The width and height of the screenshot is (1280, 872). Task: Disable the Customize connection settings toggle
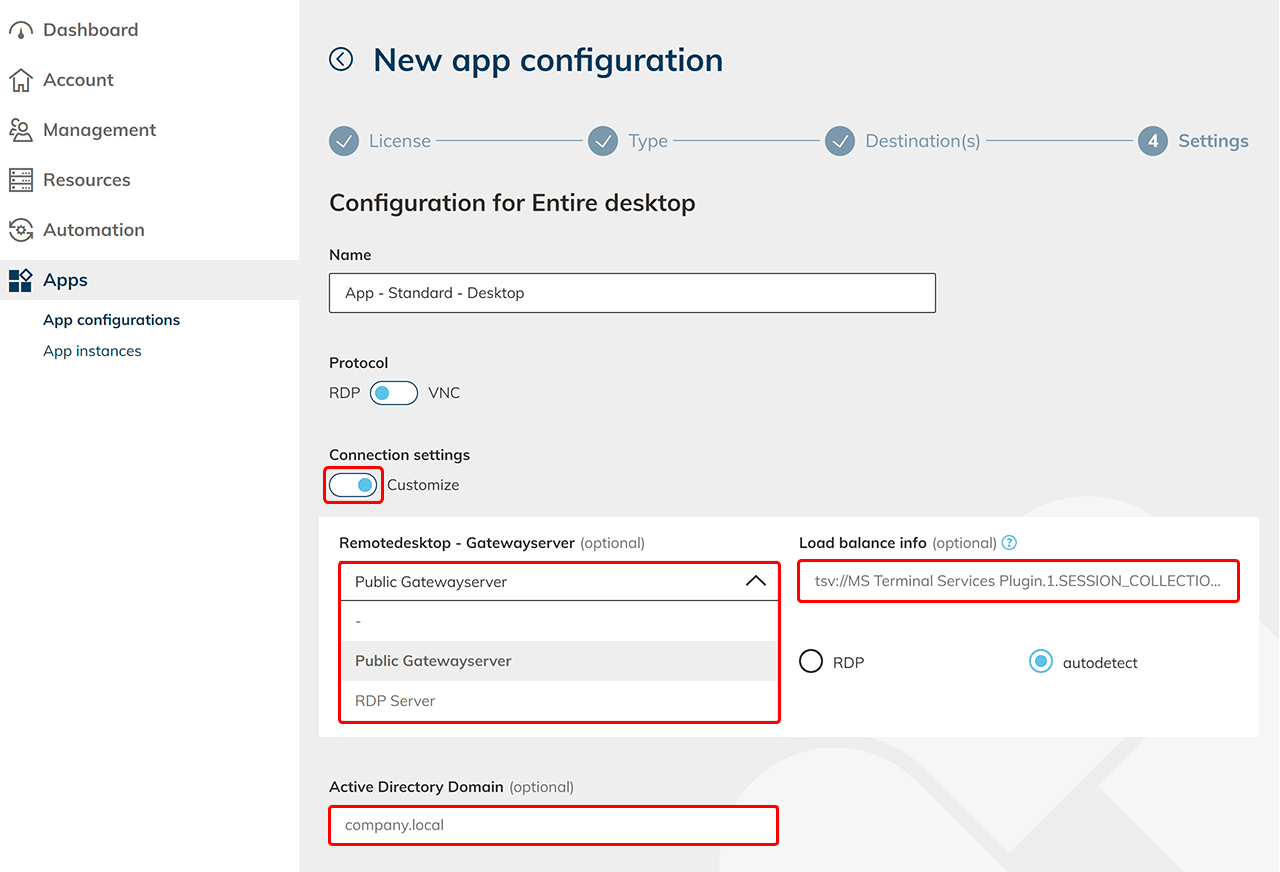tap(354, 485)
